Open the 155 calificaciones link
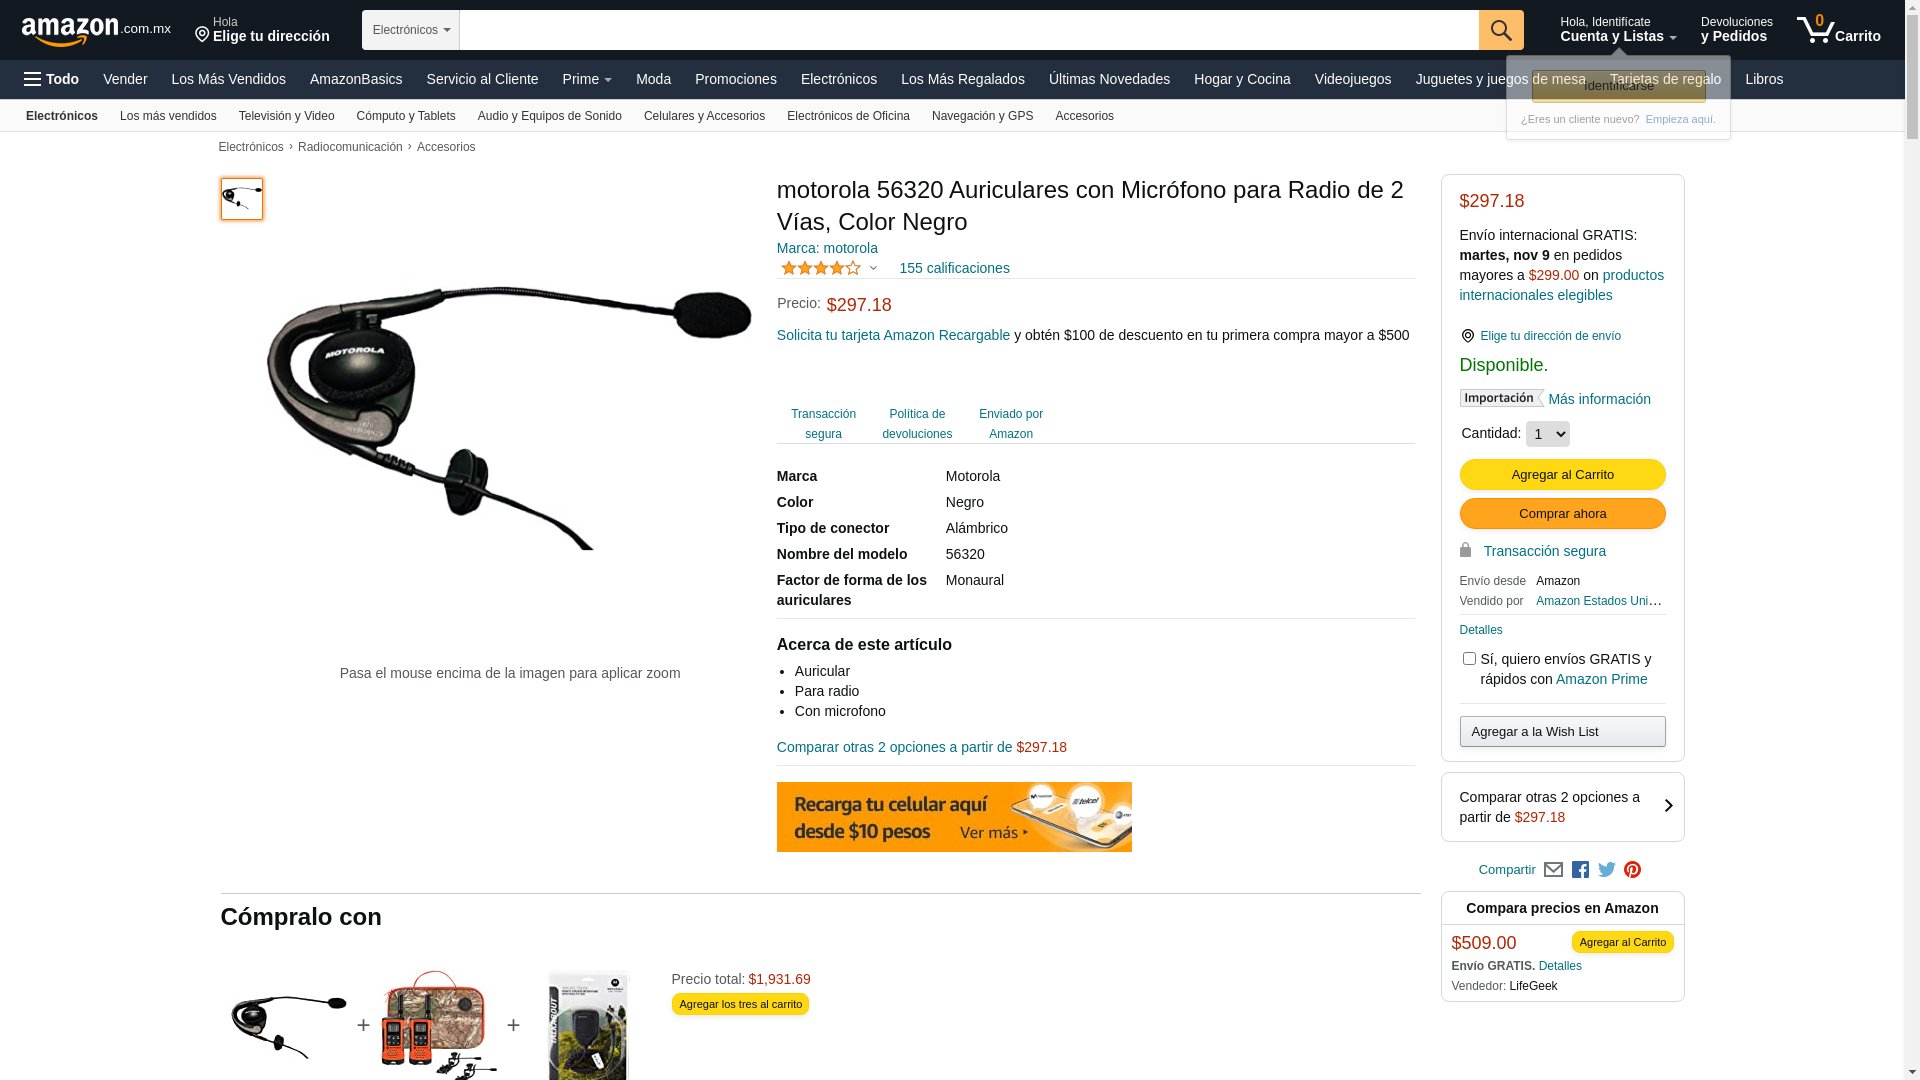Viewport: 1920px width, 1080px height. pyautogui.click(x=954, y=268)
